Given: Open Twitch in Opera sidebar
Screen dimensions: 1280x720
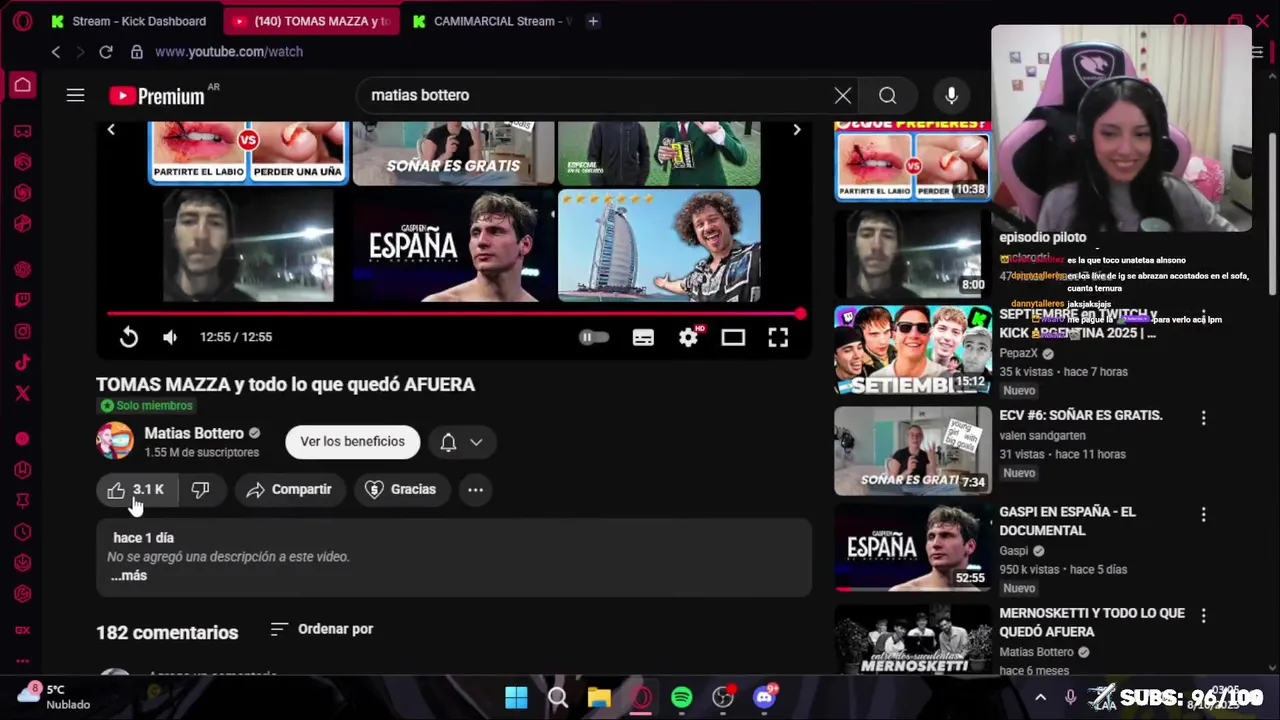Looking at the screenshot, I should (22, 300).
